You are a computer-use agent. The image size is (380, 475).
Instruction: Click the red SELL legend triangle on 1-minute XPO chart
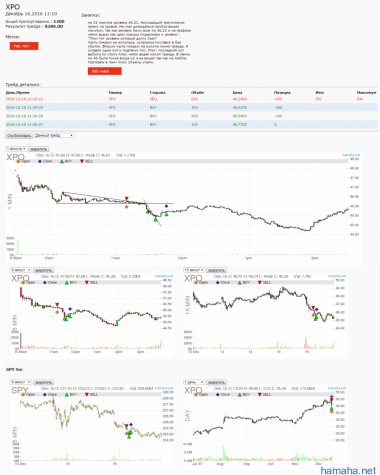tap(82, 161)
